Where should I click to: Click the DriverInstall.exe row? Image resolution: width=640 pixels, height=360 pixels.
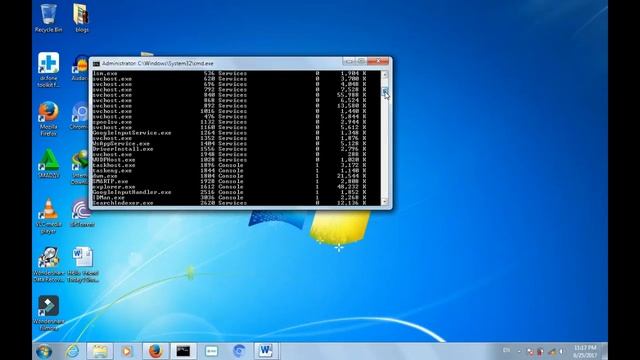(229, 149)
